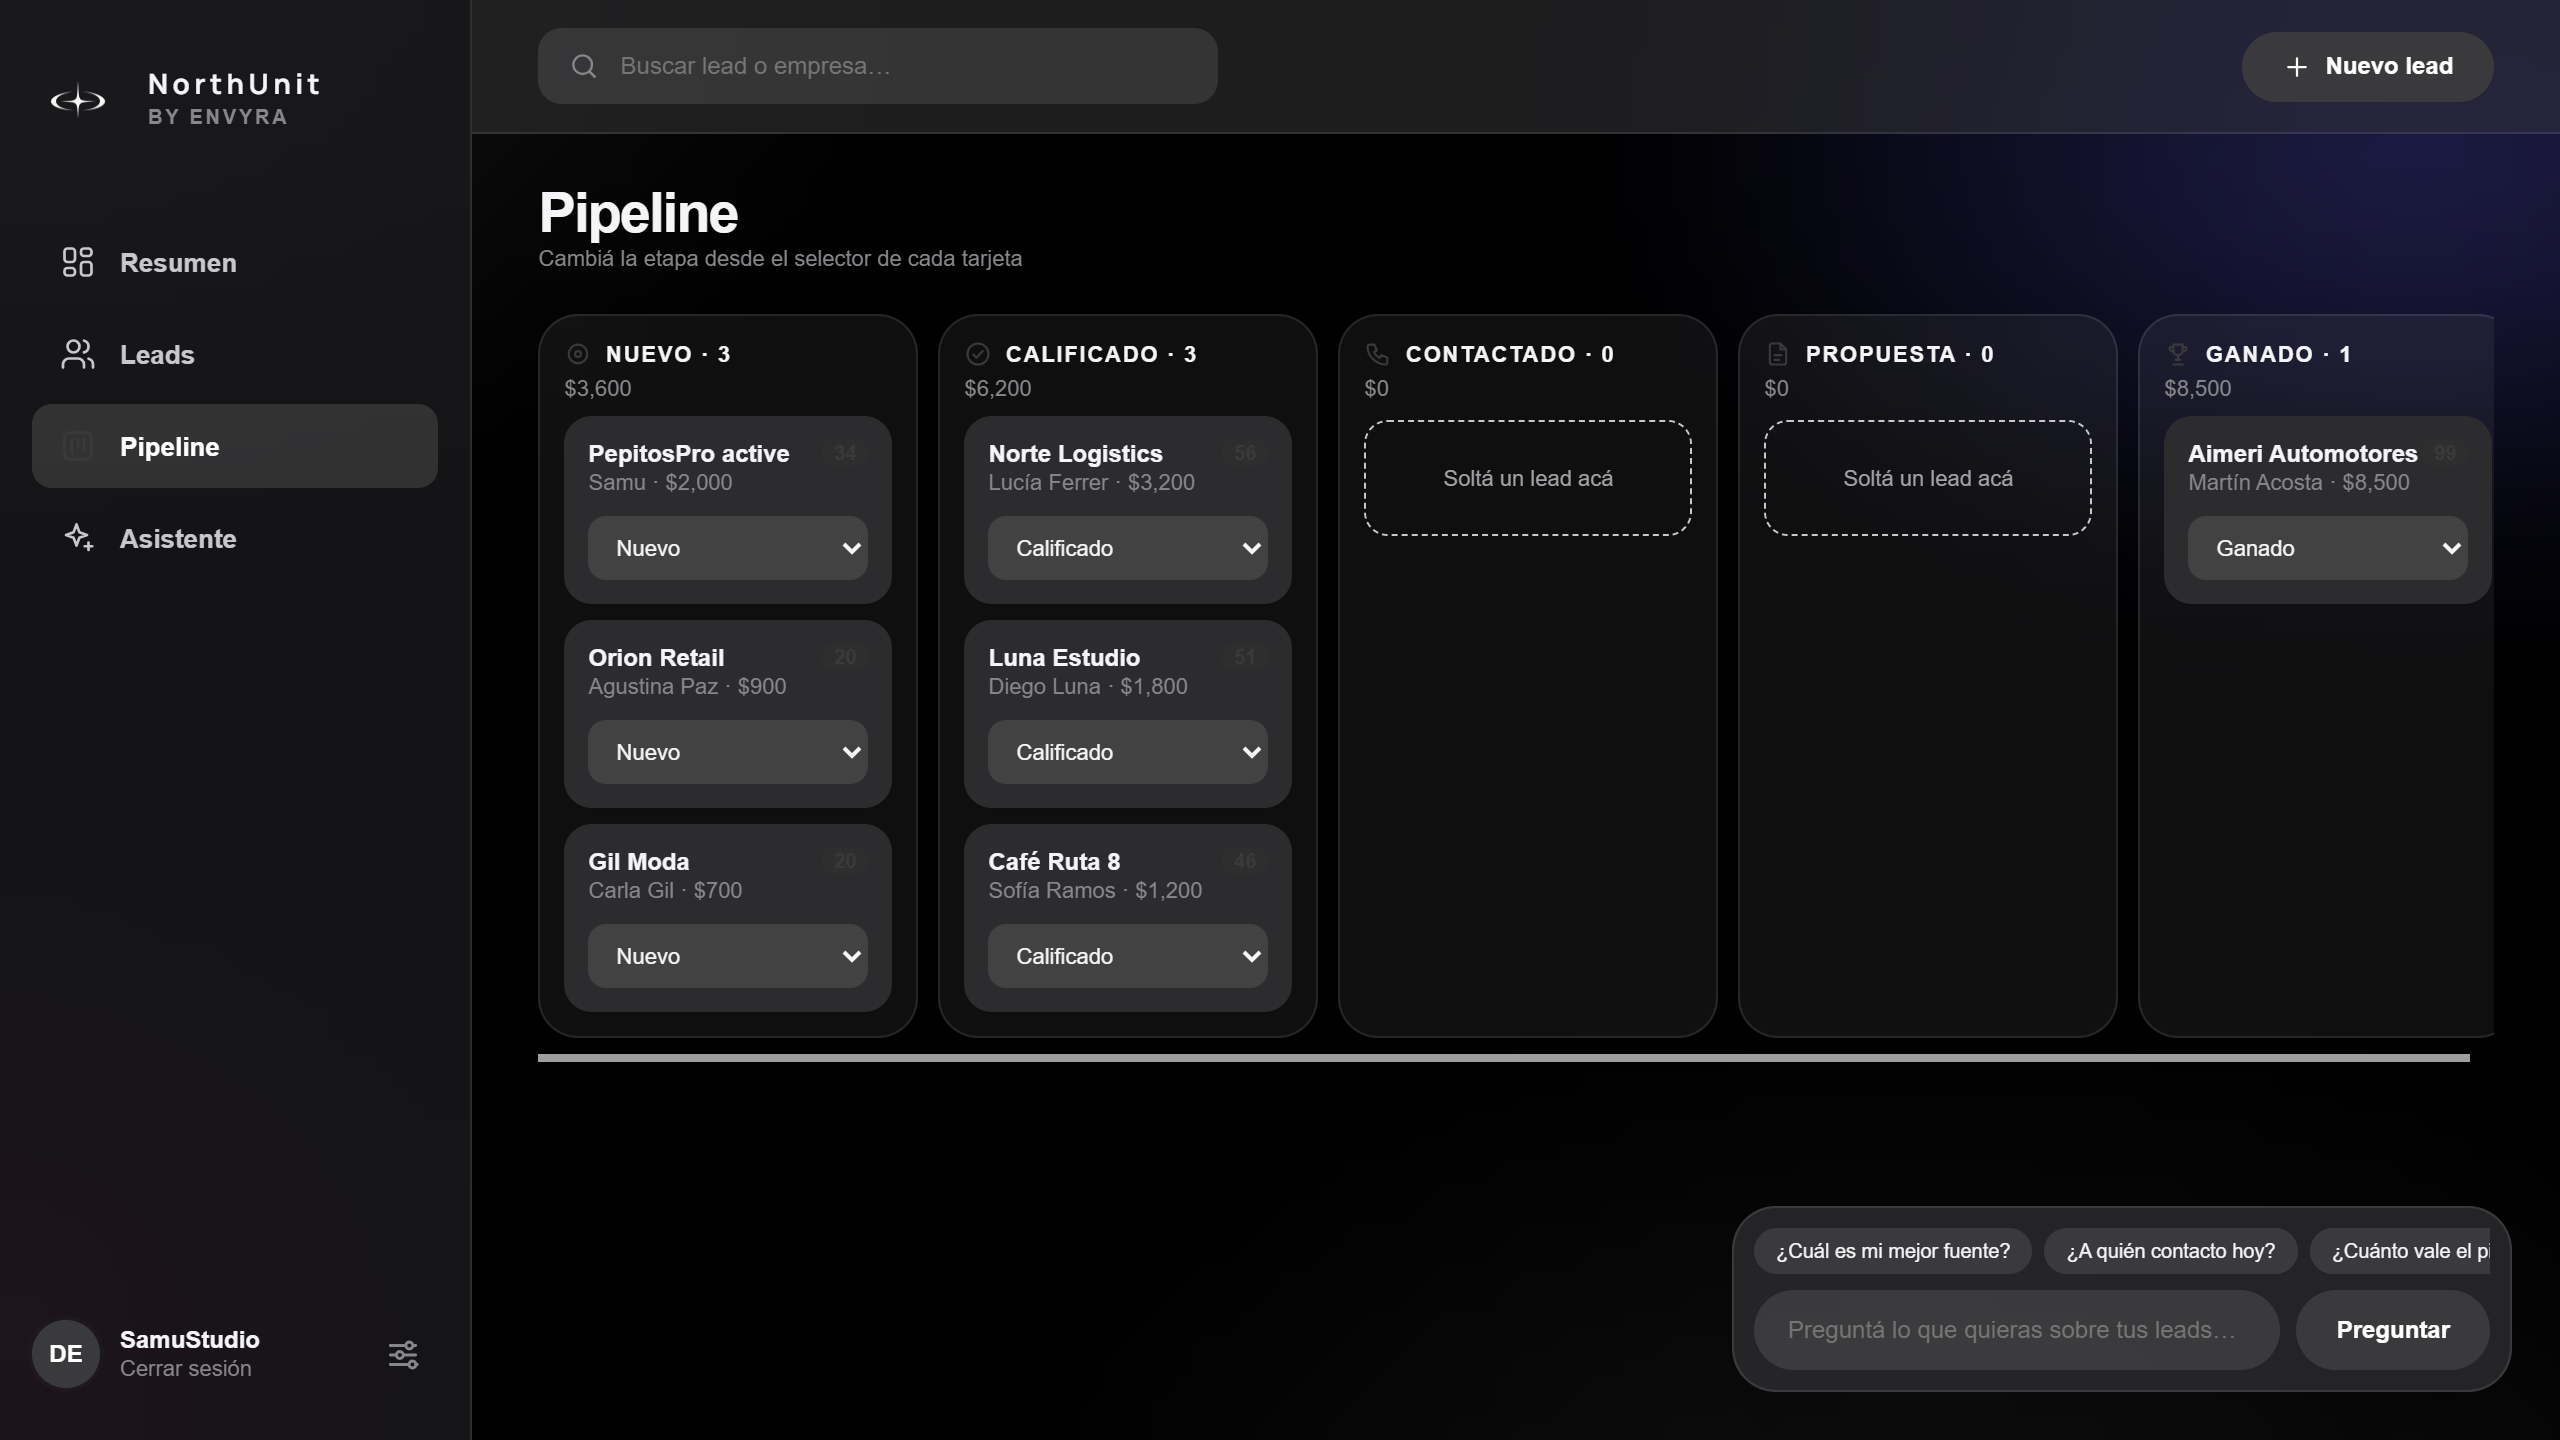2560x1440 pixels.
Task: Click Cerrar sesión link
Action: tap(186, 1368)
